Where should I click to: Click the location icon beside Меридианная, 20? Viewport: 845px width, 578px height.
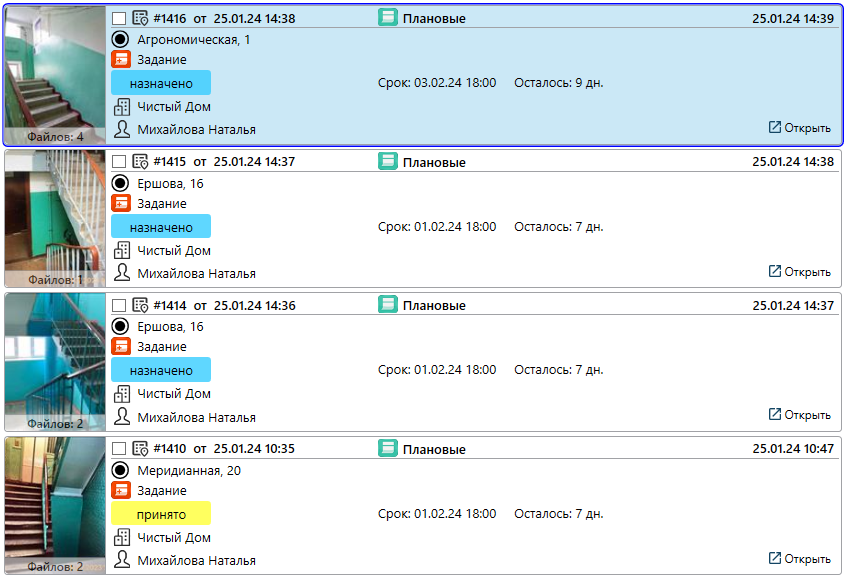(x=120, y=470)
